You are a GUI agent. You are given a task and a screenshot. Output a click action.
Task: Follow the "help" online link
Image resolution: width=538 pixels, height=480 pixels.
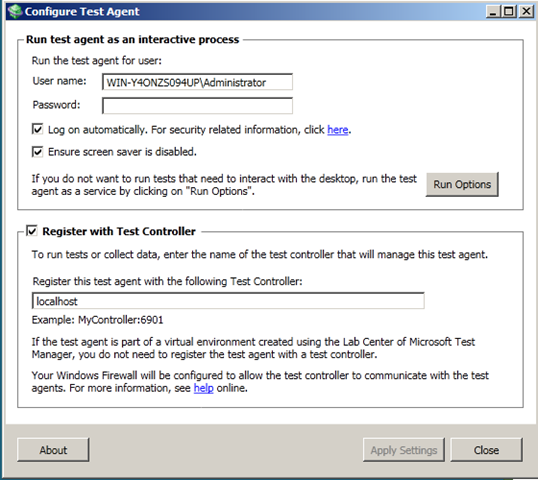tap(203, 388)
